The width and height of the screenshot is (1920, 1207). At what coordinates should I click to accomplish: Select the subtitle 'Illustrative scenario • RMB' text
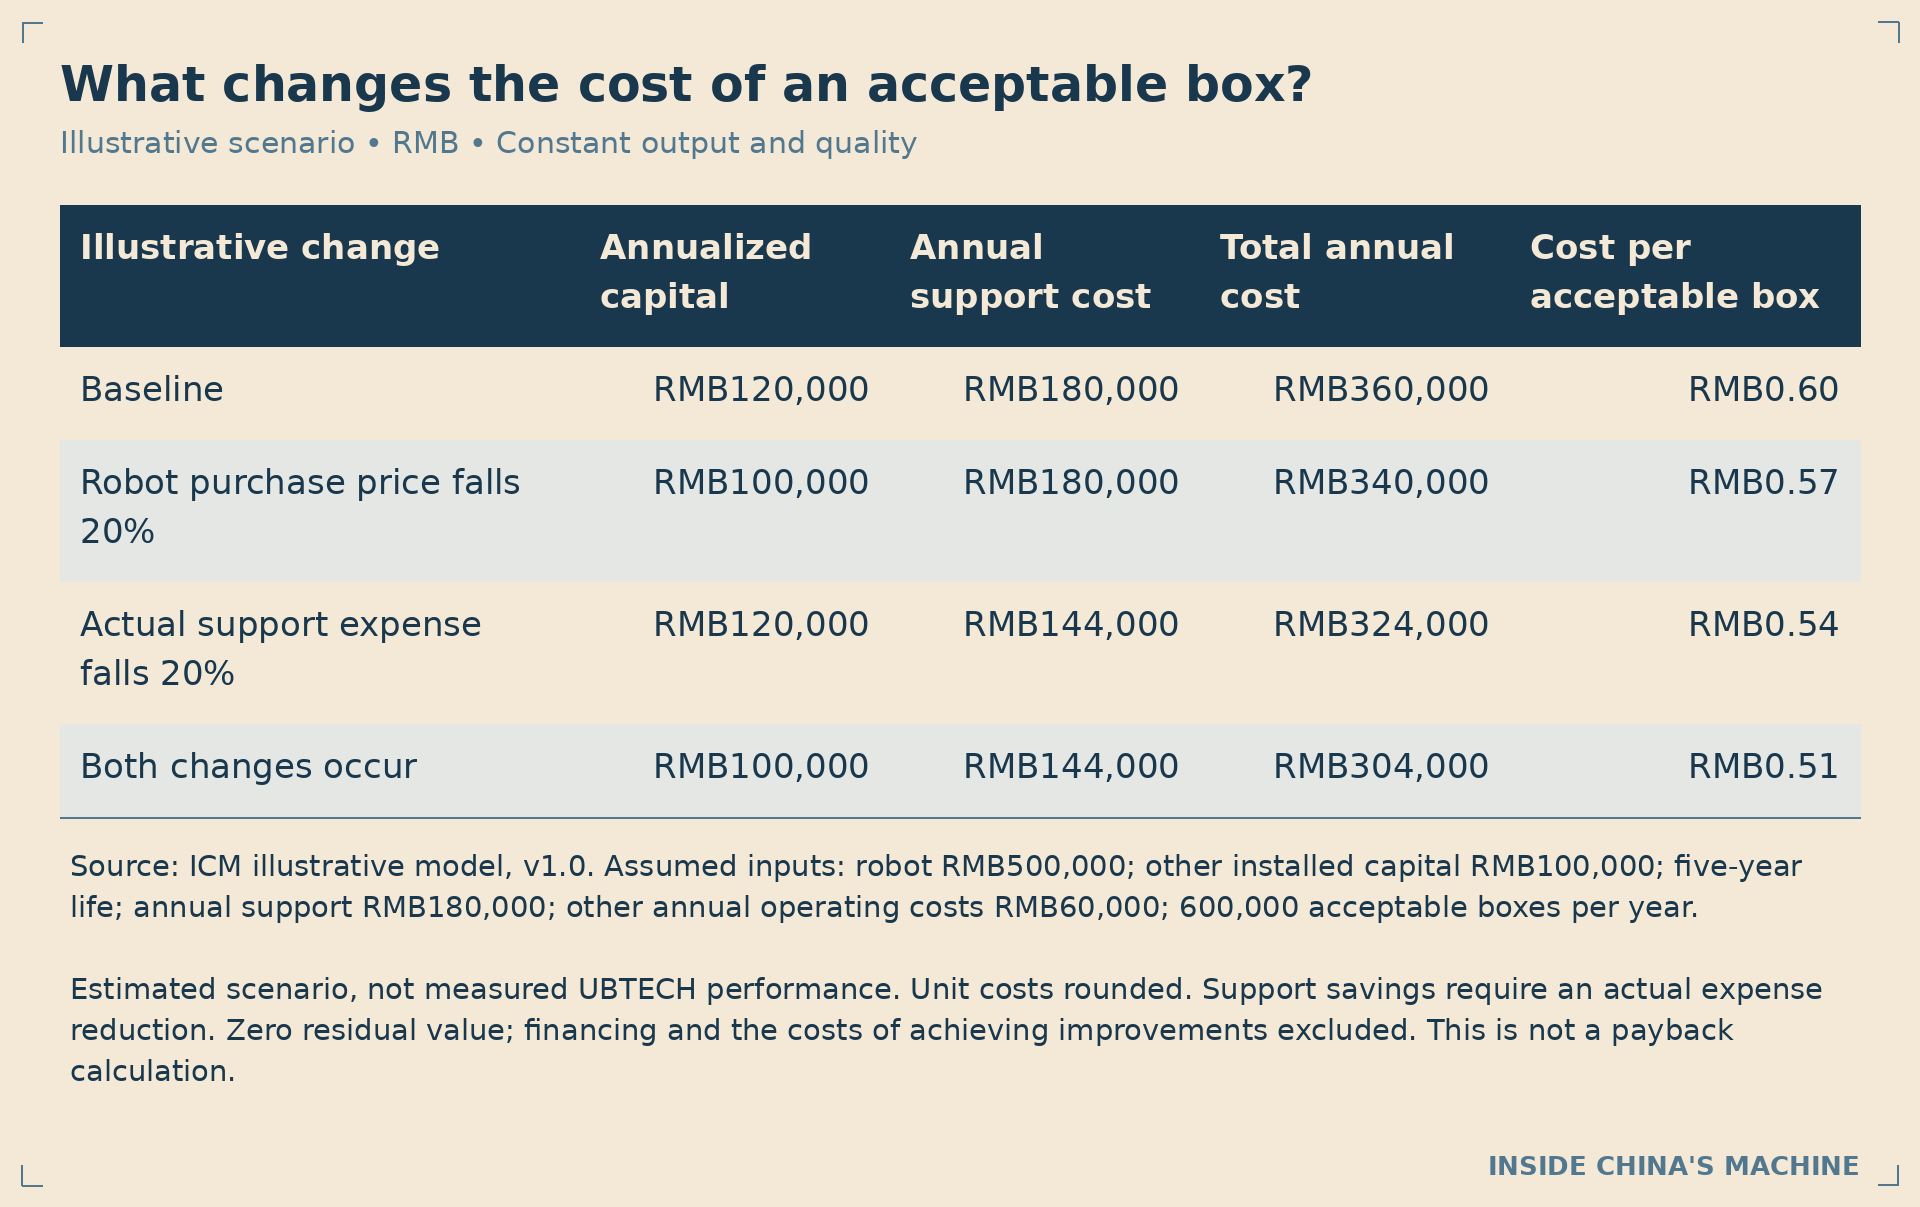(x=259, y=143)
